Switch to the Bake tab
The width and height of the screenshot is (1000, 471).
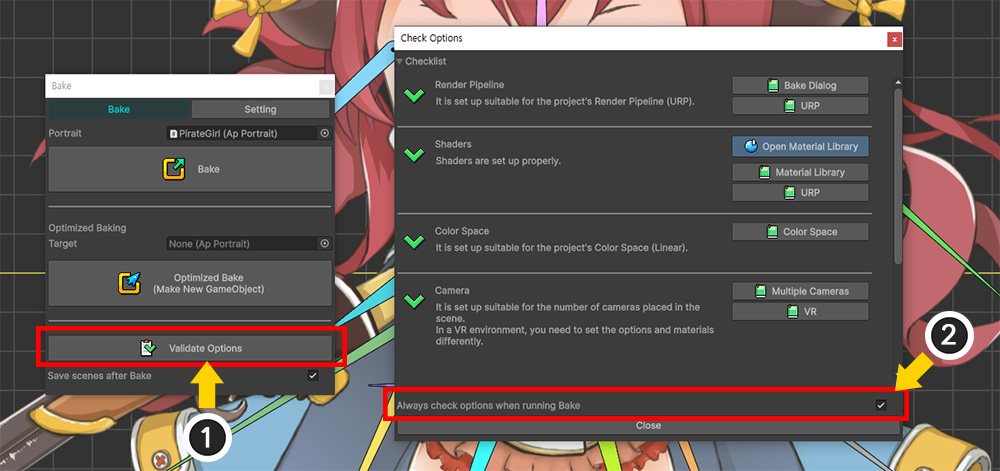[119, 109]
